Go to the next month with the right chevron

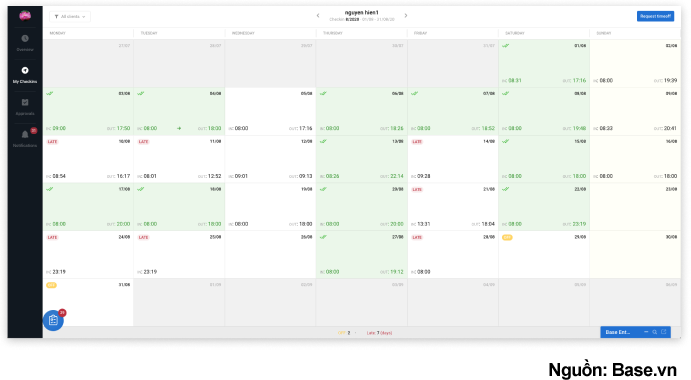tap(406, 15)
